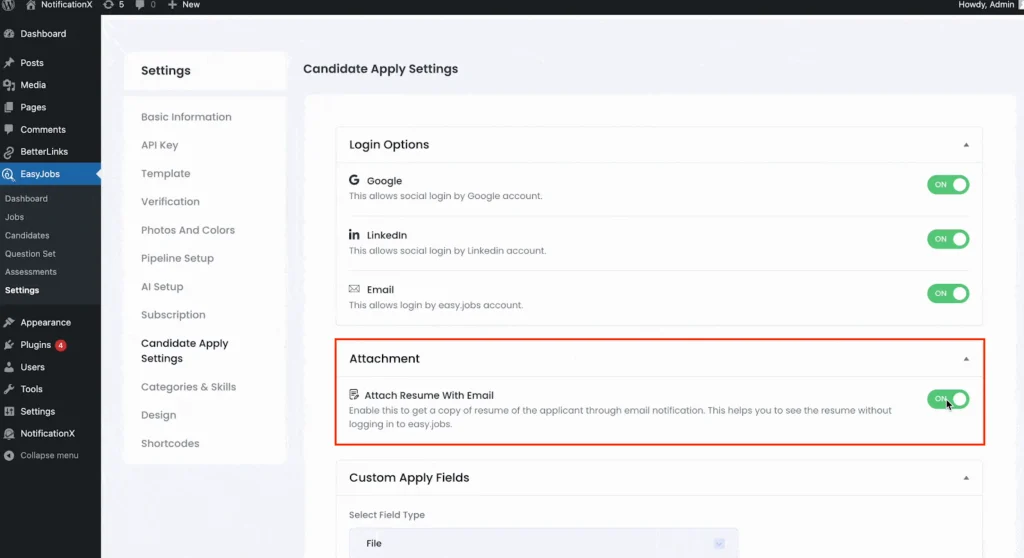Click the WordPress Settings icon in sidebar
The image size is (1024, 558).
(x=9, y=411)
